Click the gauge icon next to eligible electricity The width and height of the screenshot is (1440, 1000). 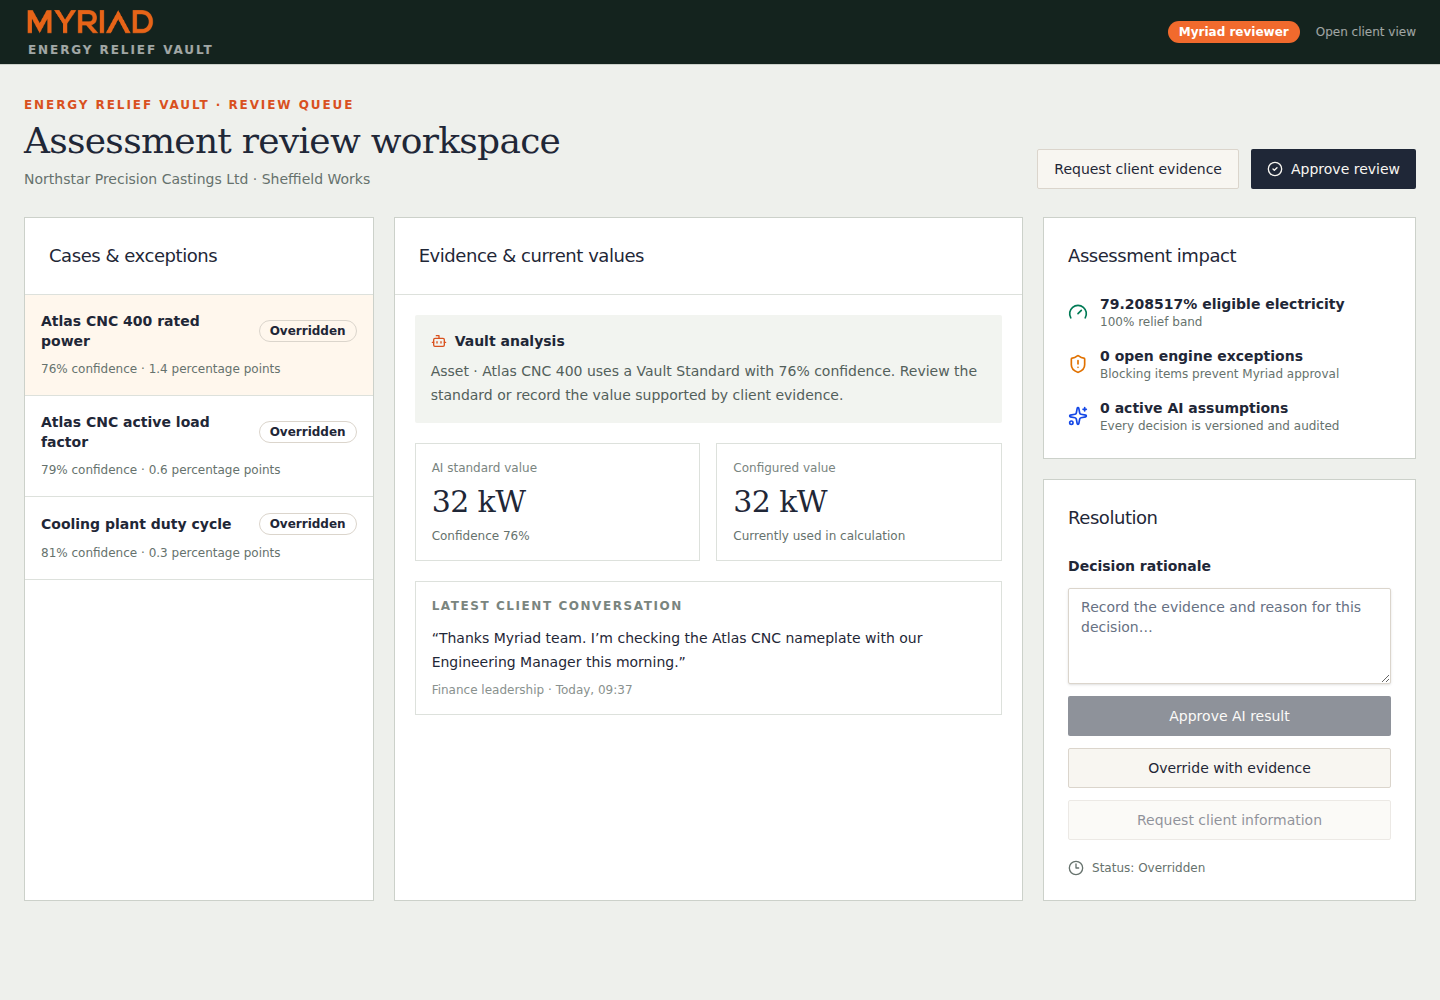1078,312
